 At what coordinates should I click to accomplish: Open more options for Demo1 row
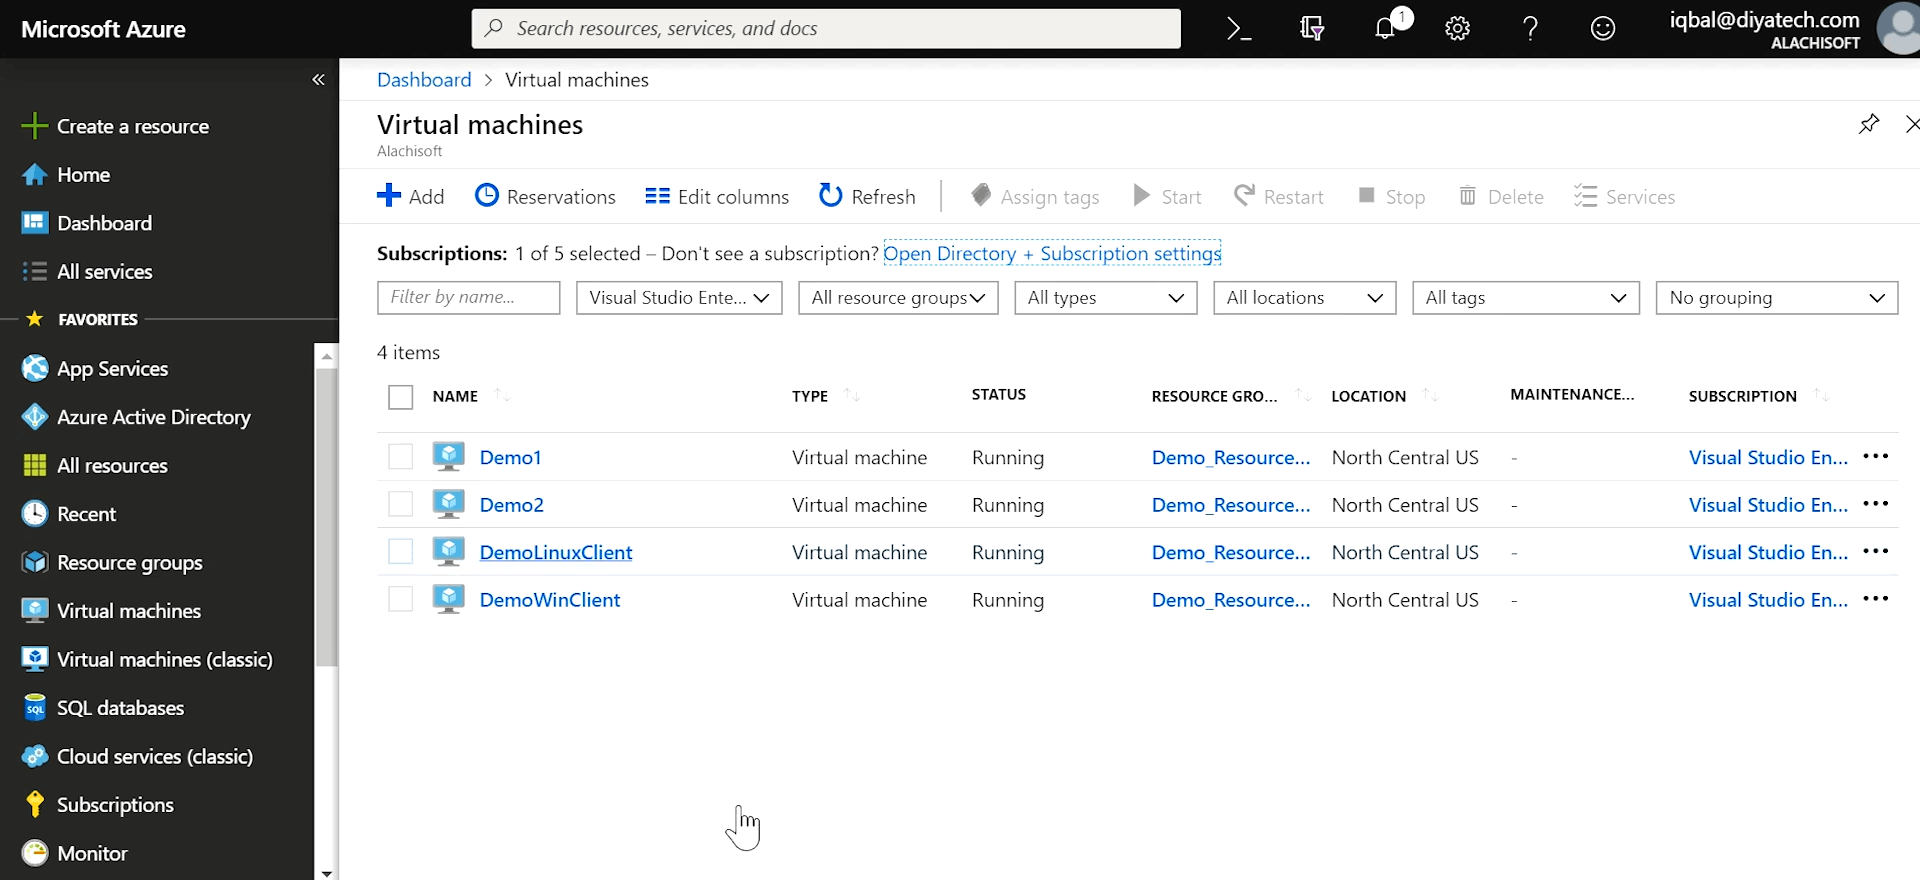1875,457
